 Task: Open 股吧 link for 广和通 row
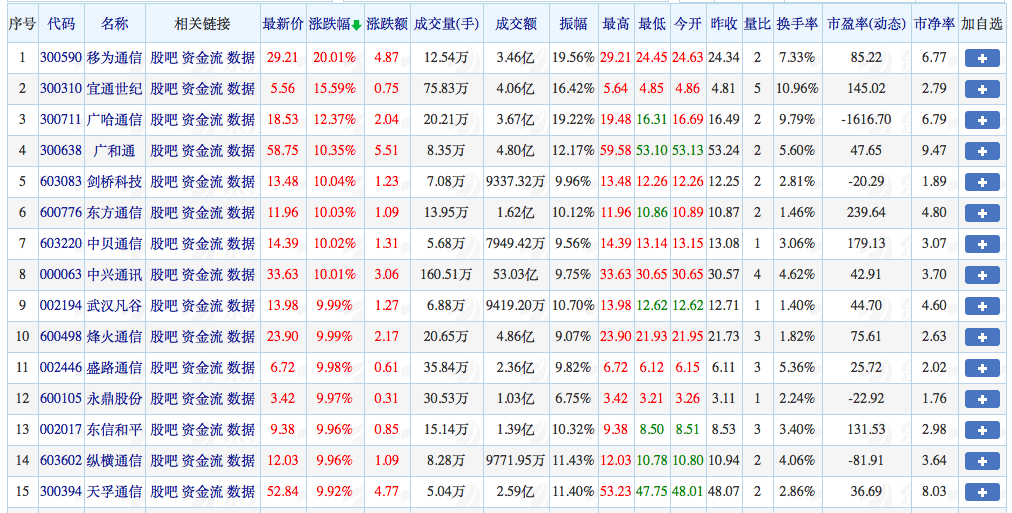point(163,151)
